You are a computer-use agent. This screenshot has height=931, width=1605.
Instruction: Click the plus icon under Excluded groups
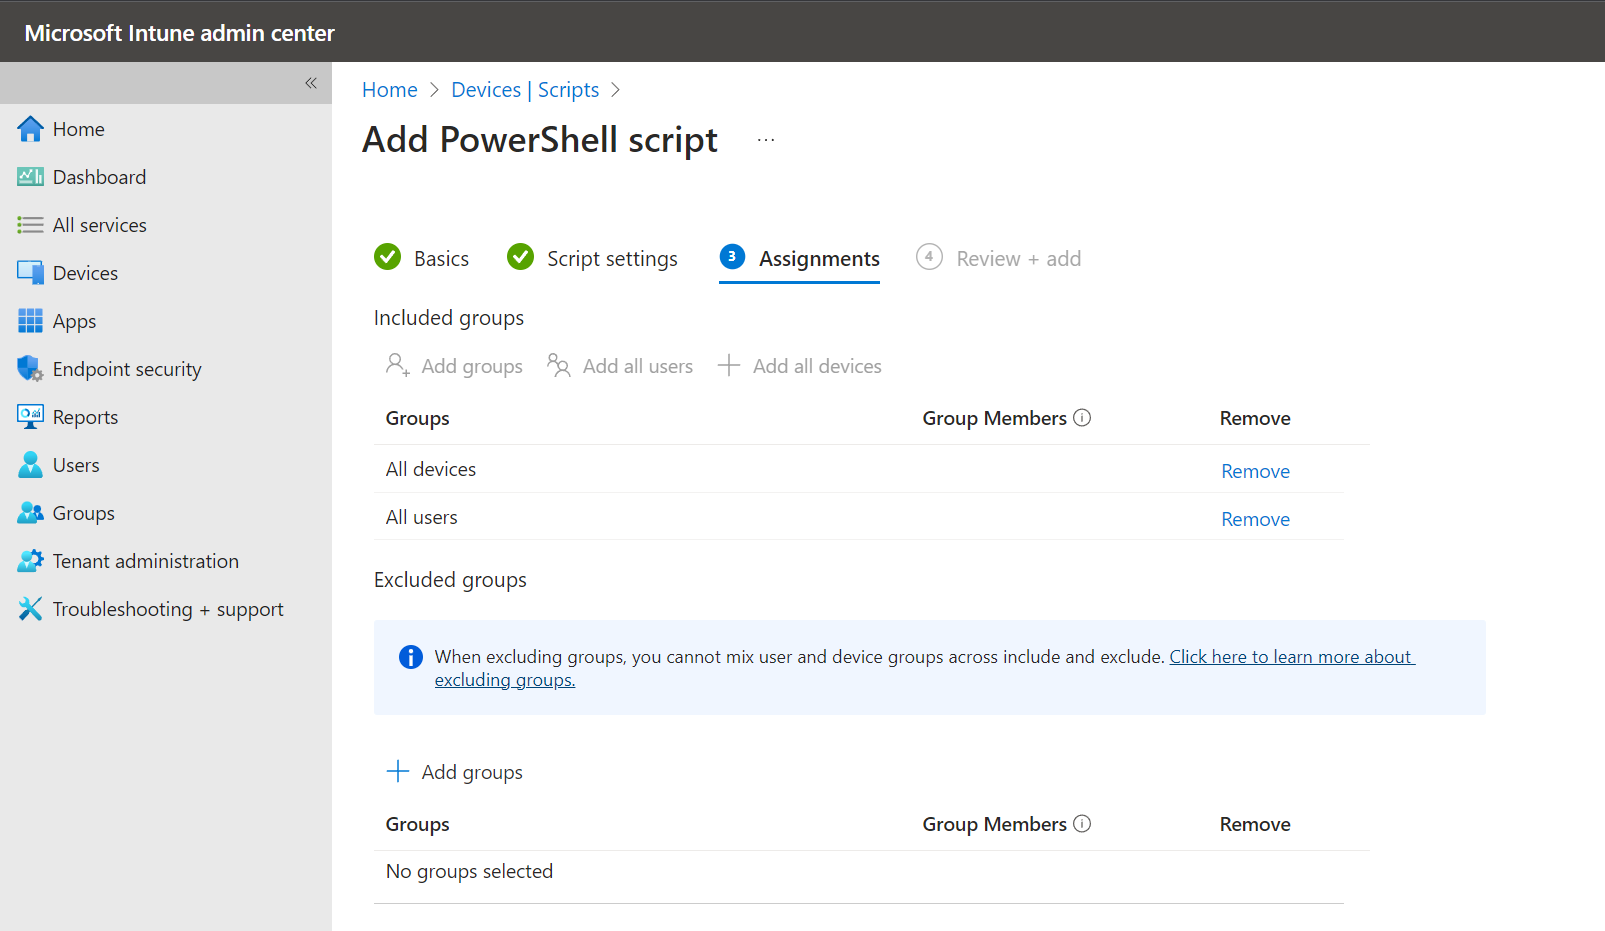[398, 771]
